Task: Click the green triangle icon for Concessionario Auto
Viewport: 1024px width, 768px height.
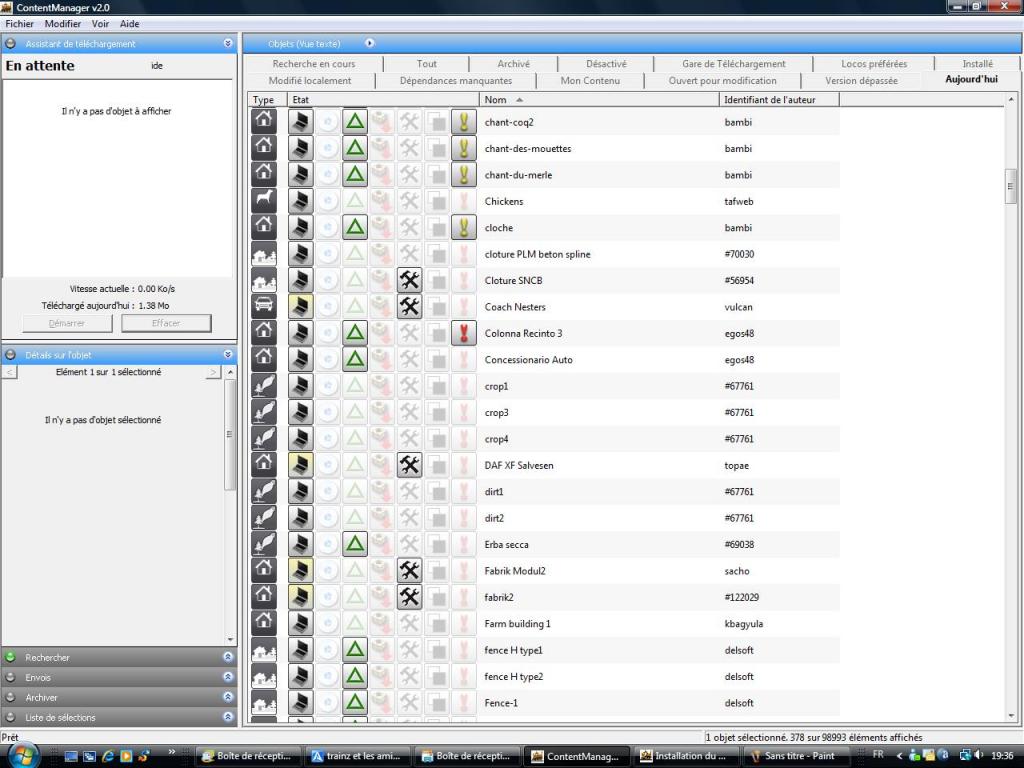Action: (355, 359)
